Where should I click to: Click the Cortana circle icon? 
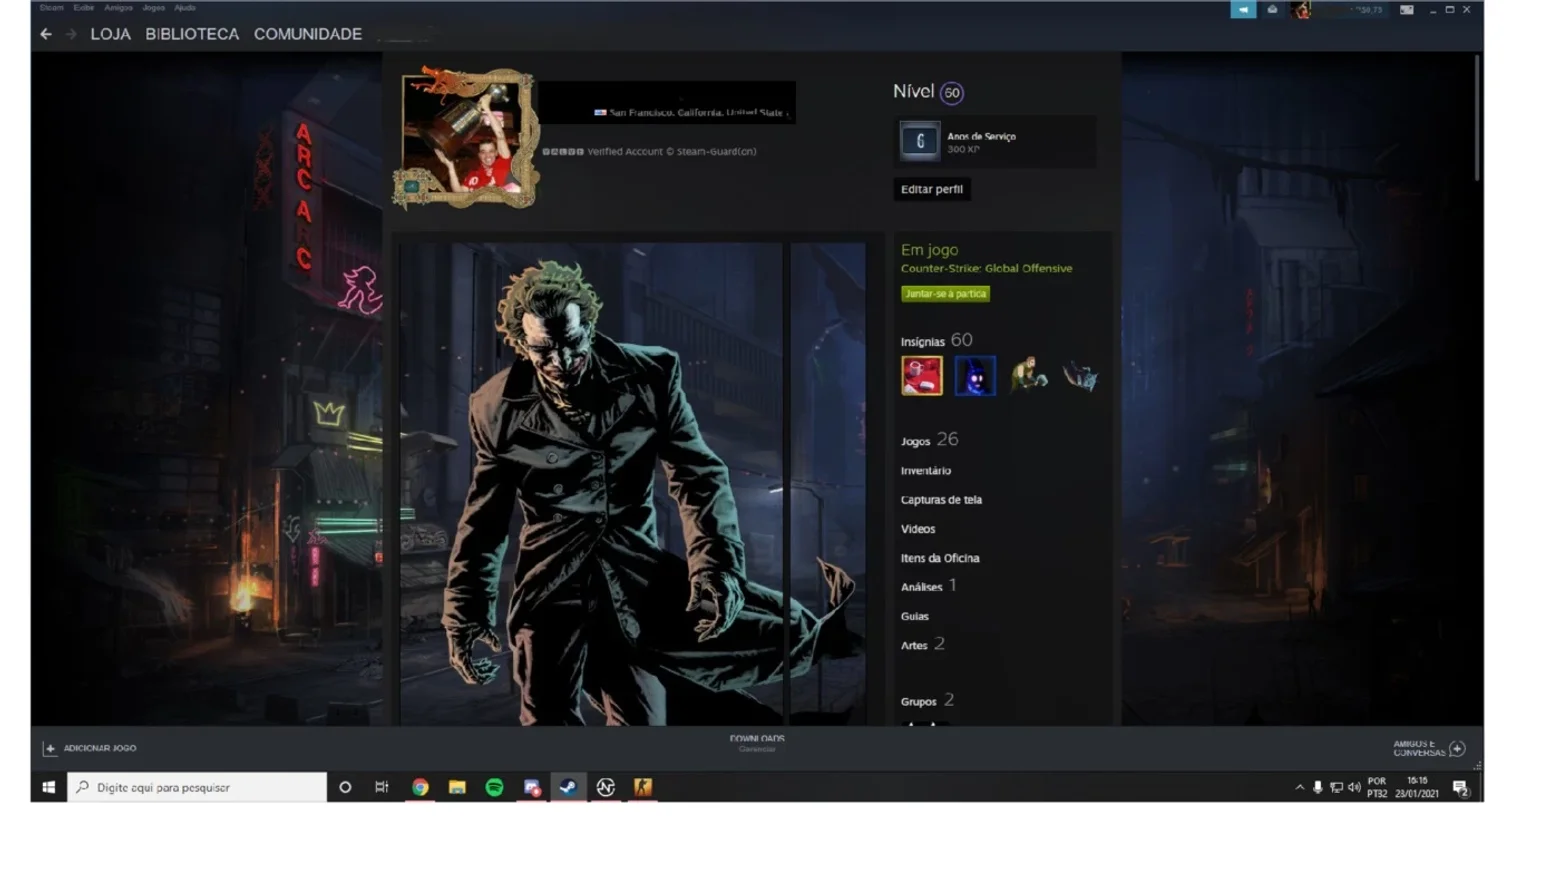coord(345,787)
